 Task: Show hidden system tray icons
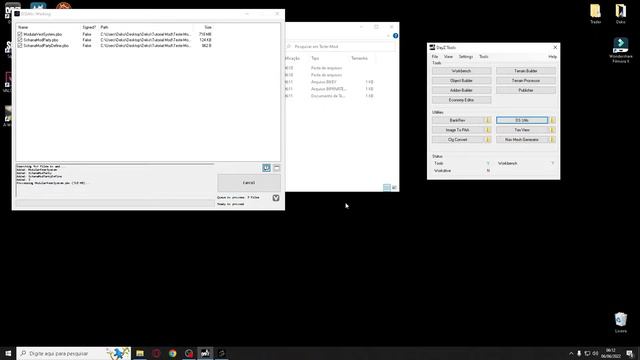(571, 353)
